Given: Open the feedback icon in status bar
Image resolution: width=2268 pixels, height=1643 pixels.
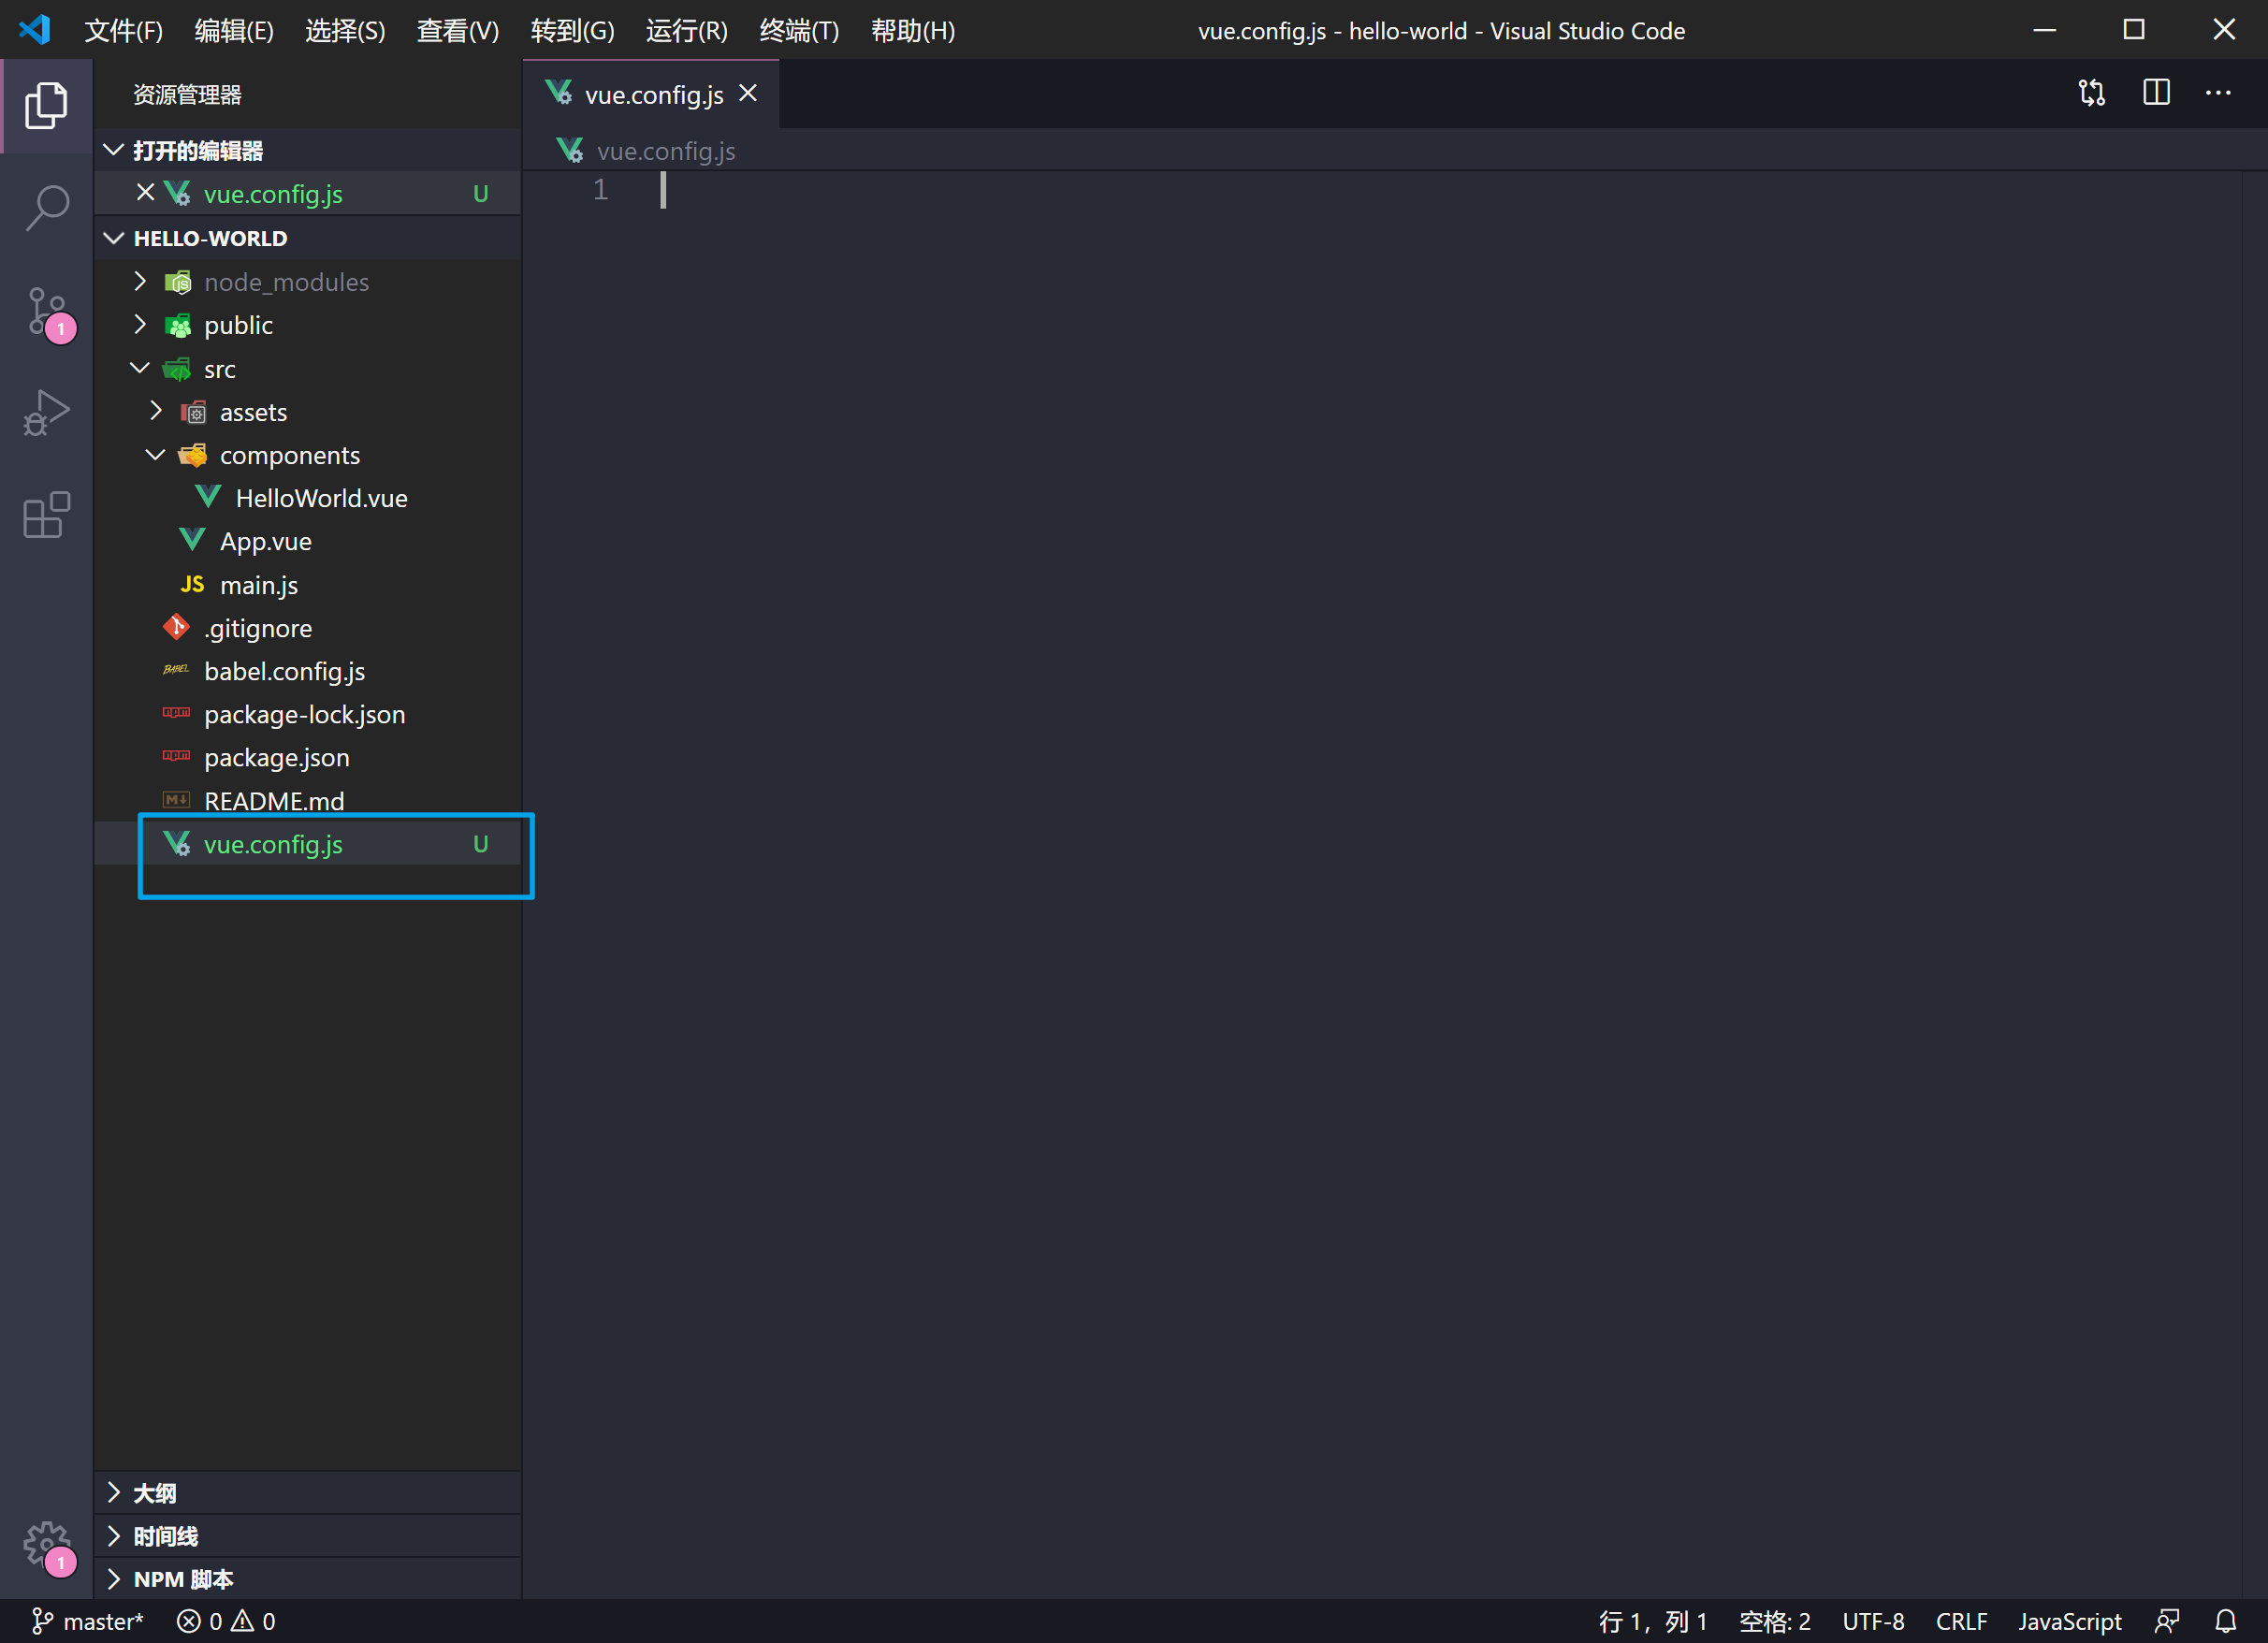Looking at the screenshot, I should point(2168,1621).
